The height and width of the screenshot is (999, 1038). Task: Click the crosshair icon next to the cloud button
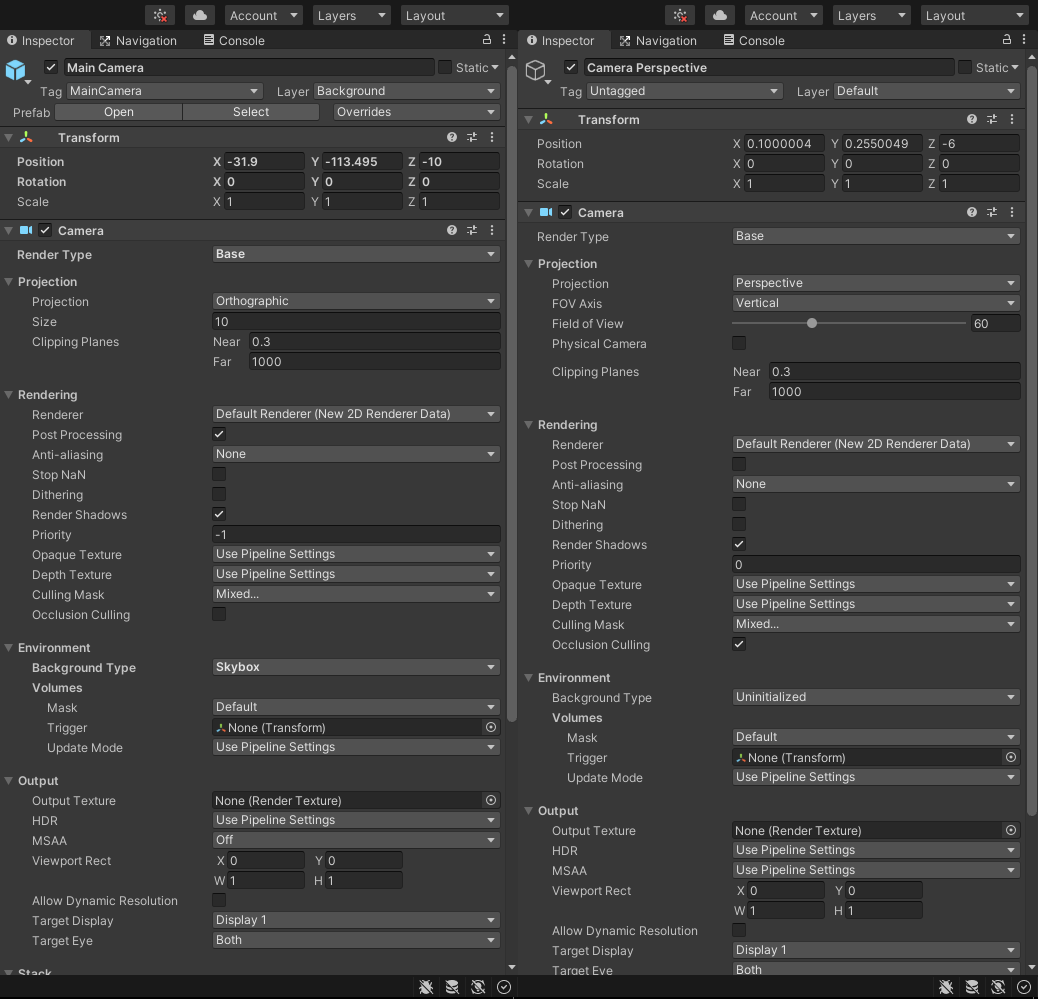point(160,15)
